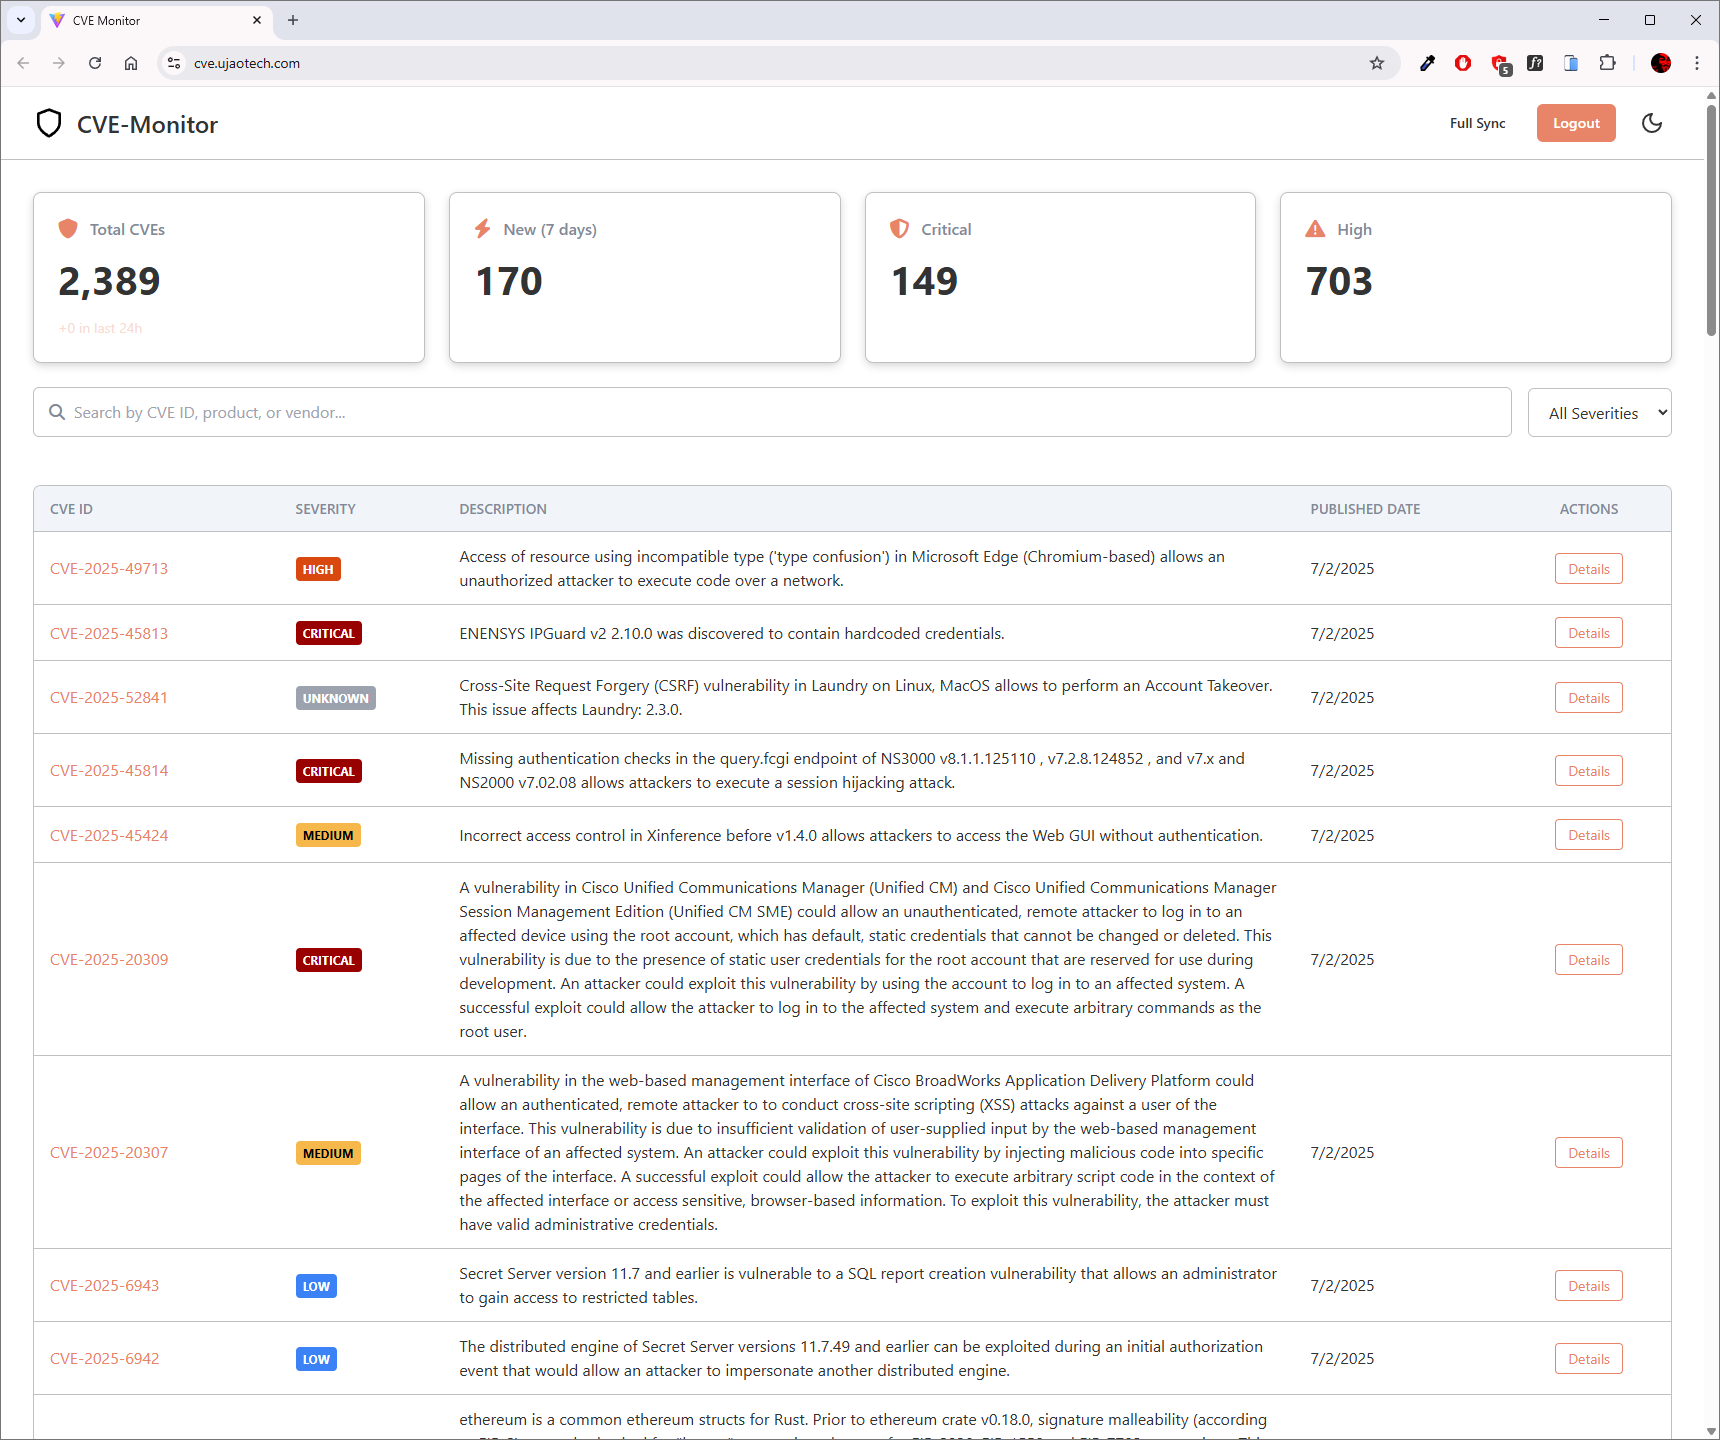Click the search magnifier icon

[57, 412]
